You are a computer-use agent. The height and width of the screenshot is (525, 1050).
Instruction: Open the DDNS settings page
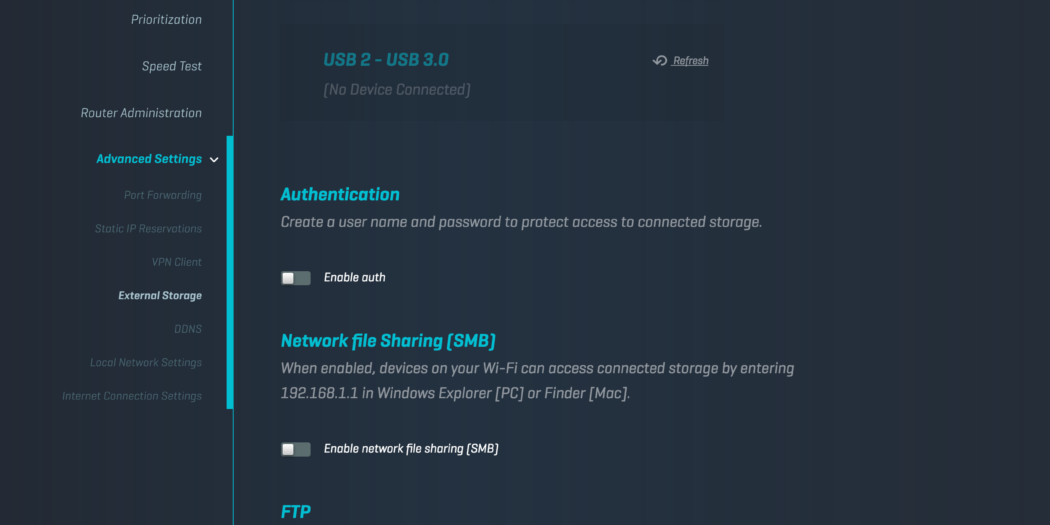(187, 329)
